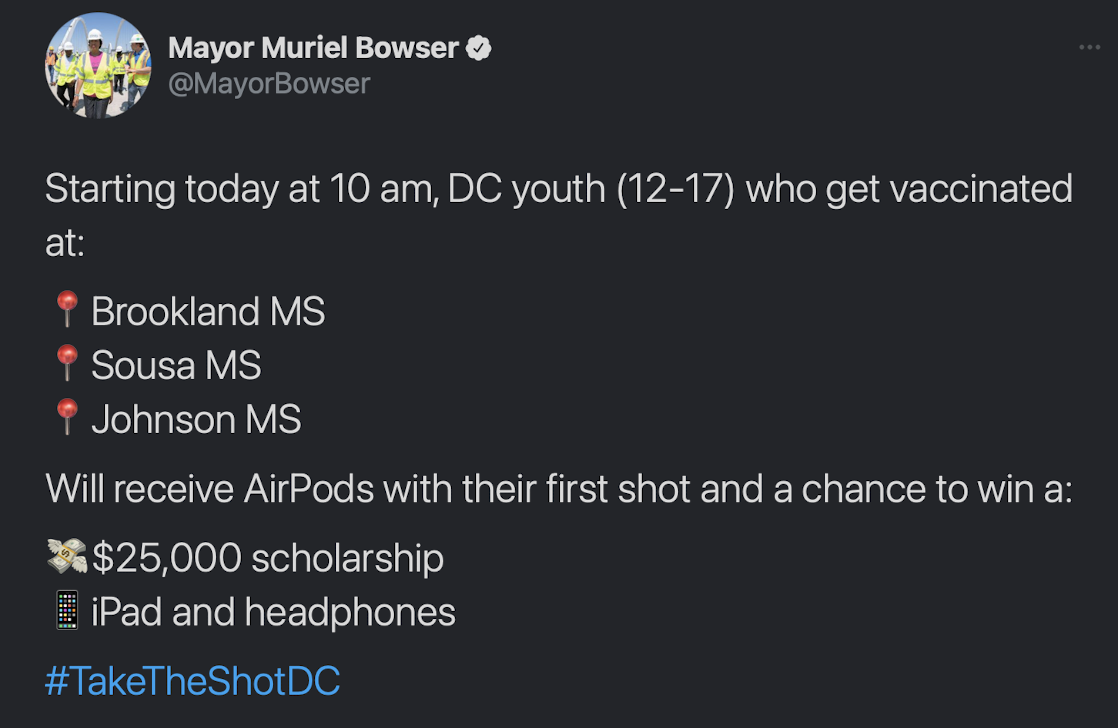The image size is (1118, 728).
Task: Click the mobile phone emoji
Action: 67,611
